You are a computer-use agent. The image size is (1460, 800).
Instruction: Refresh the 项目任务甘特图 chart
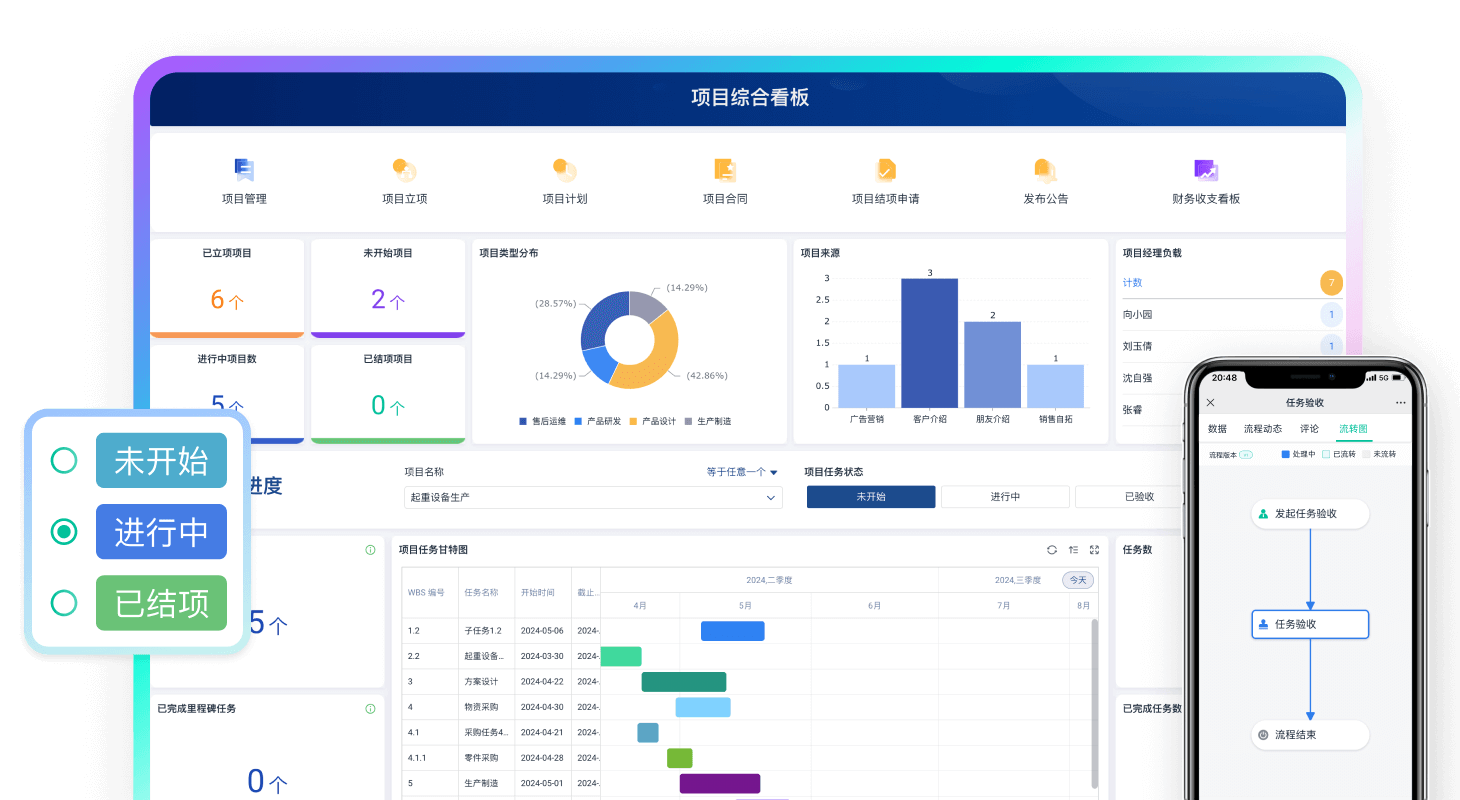(1052, 550)
